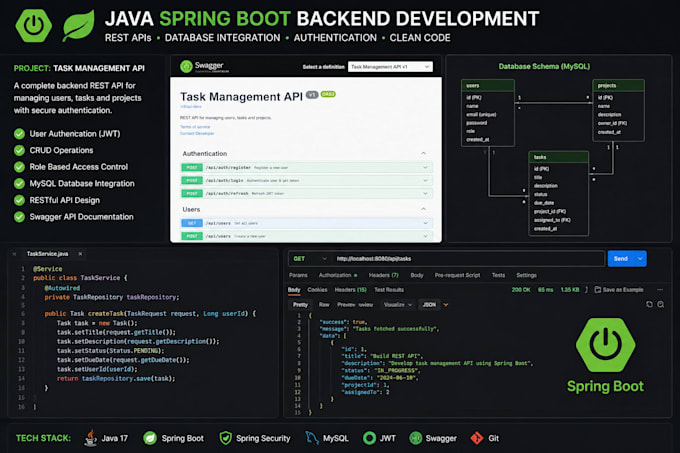Open the request Settings tab
Viewport: 680px width, 453px height.
[526, 275]
